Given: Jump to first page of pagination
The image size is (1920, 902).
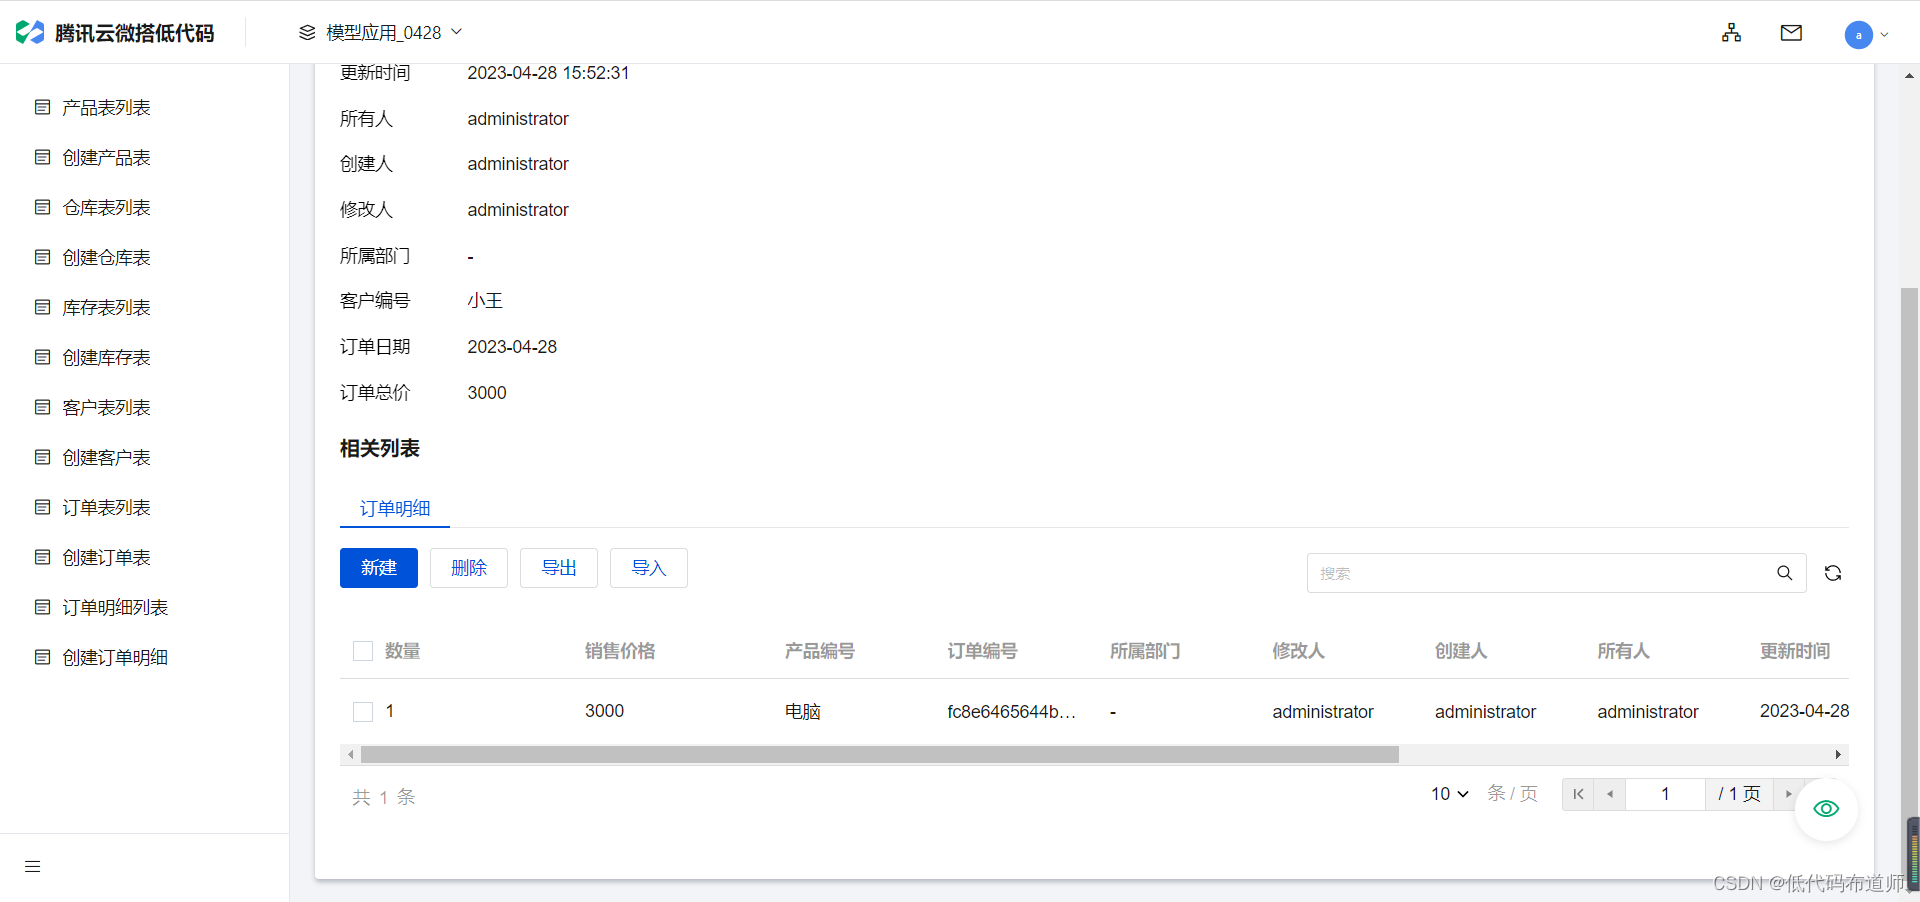Looking at the screenshot, I should [x=1578, y=794].
